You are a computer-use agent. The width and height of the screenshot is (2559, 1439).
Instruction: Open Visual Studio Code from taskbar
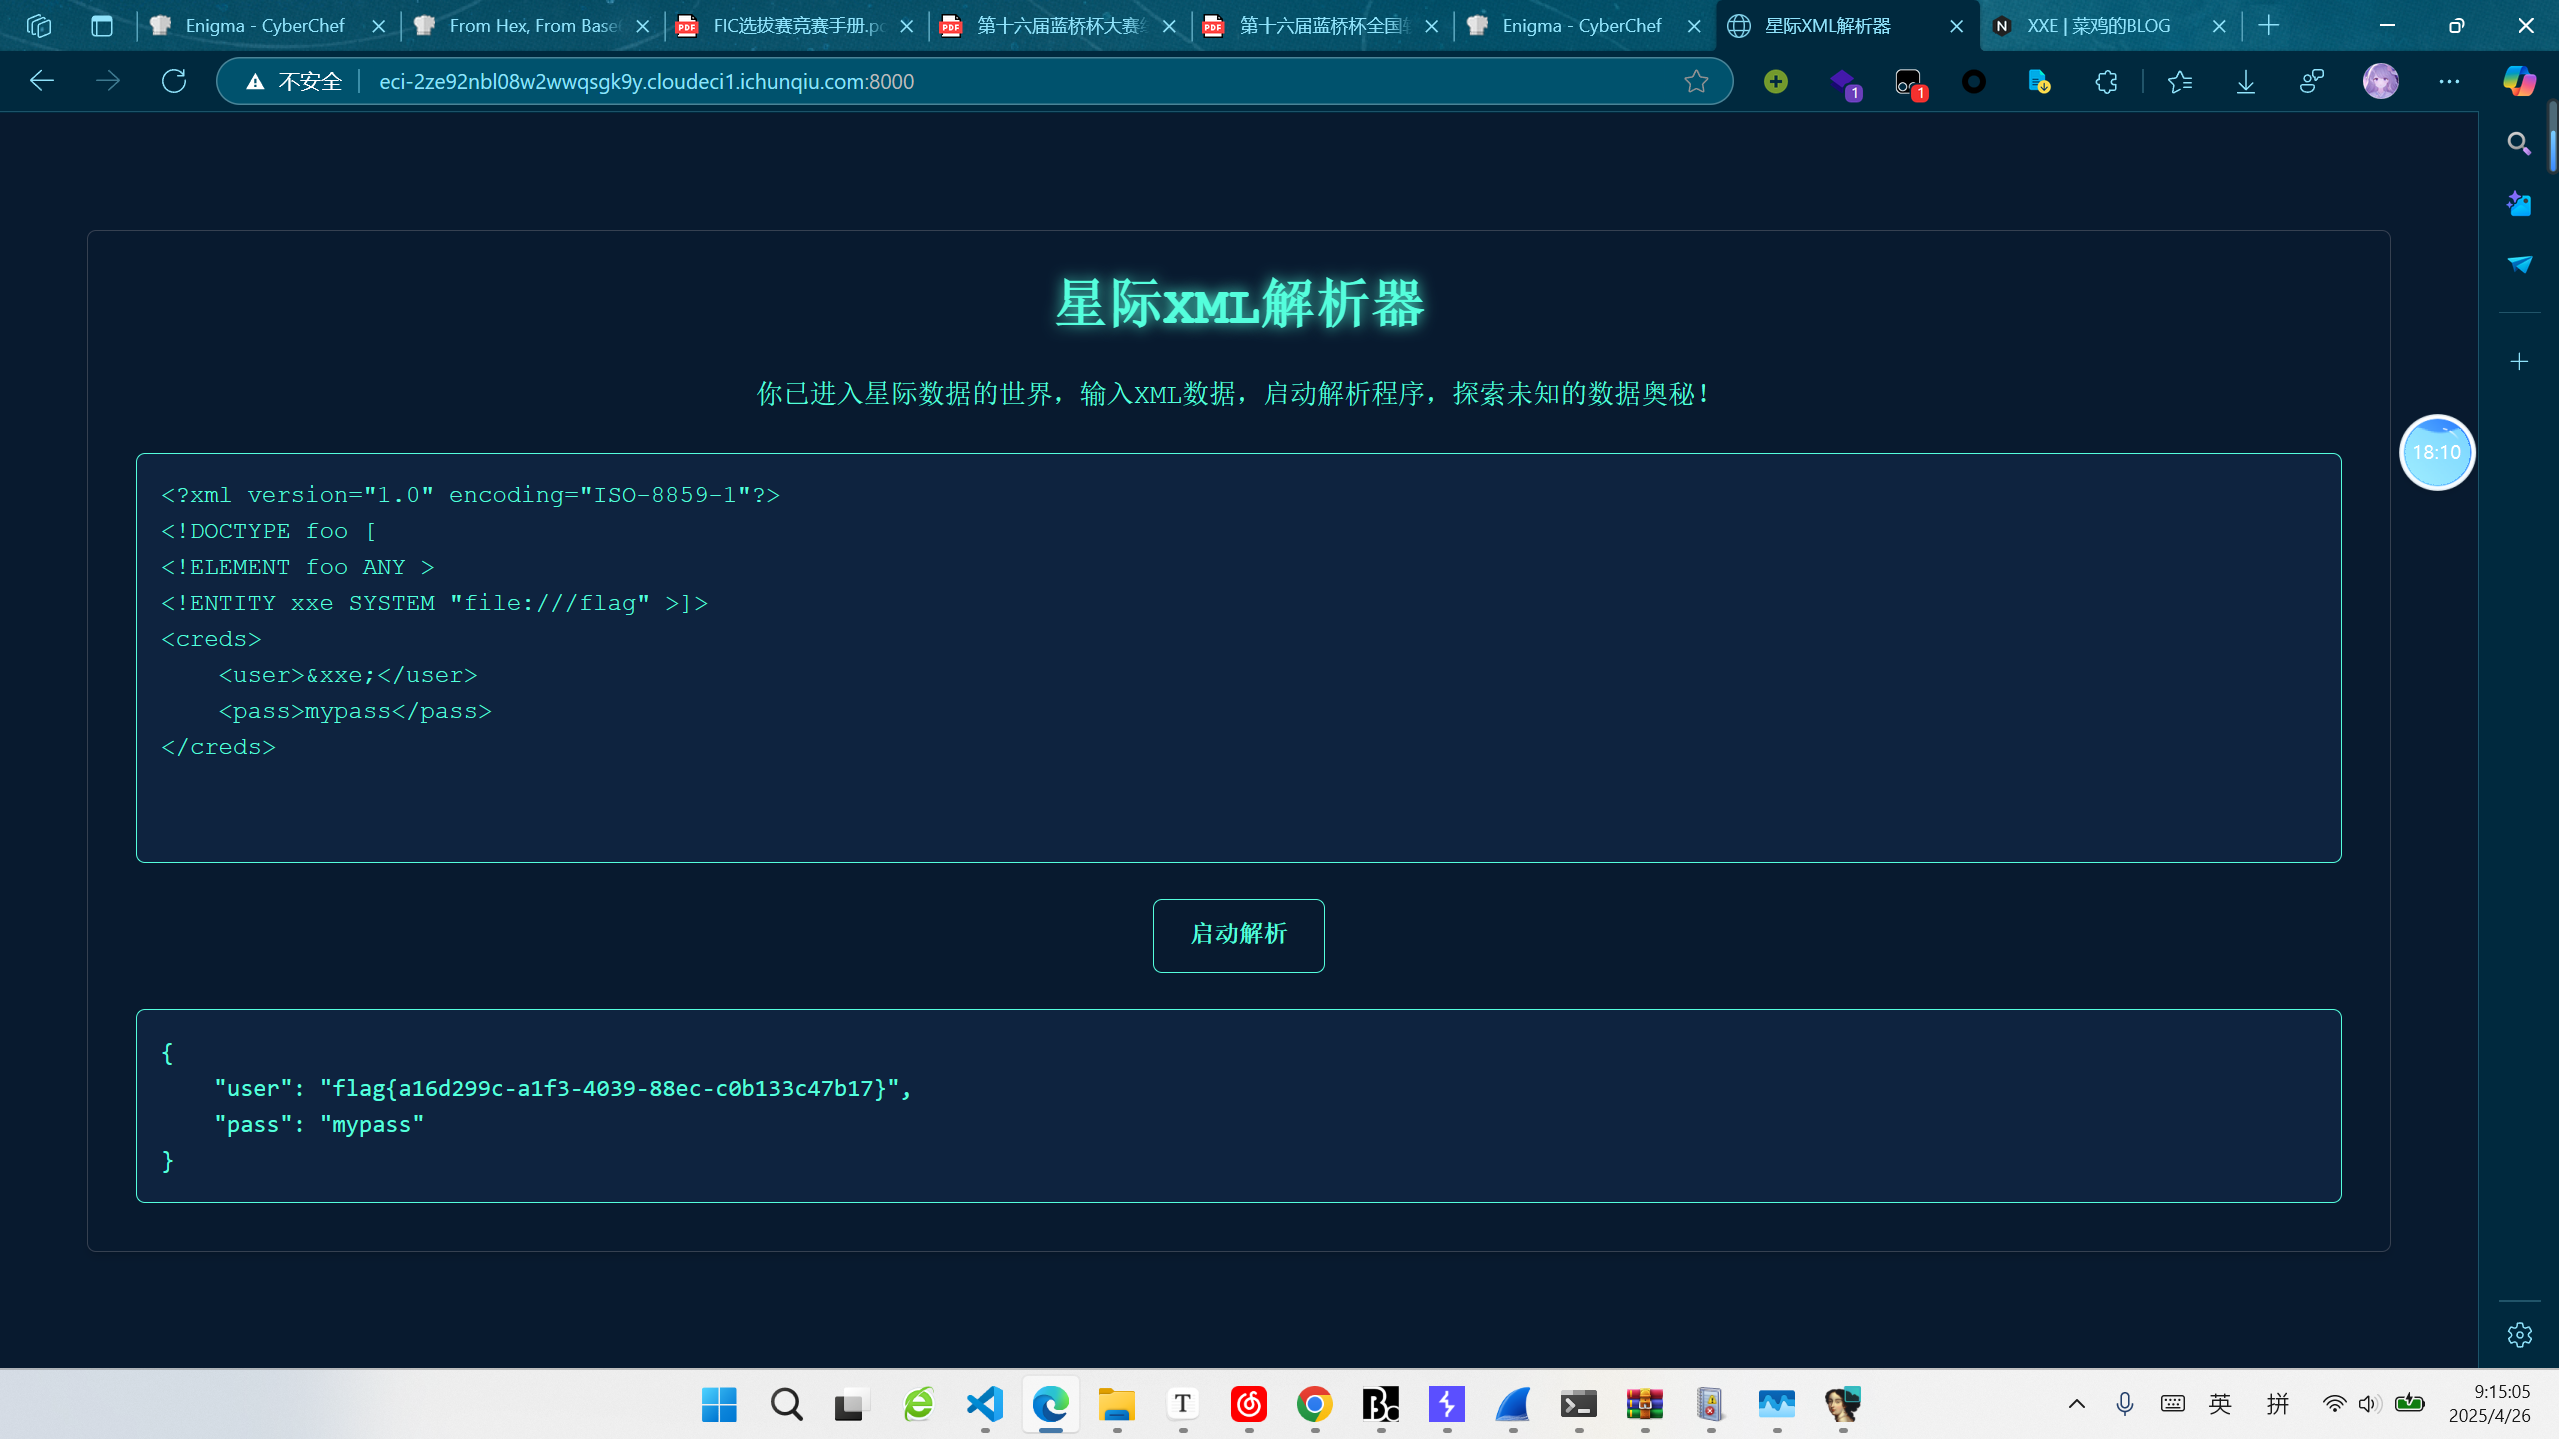pyautogui.click(x=985, y=1405)
